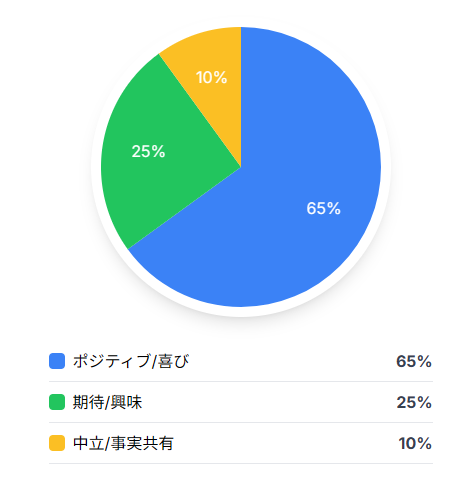Click the 10% label inside the pie
Screen dimensions: 476x481
211,77
